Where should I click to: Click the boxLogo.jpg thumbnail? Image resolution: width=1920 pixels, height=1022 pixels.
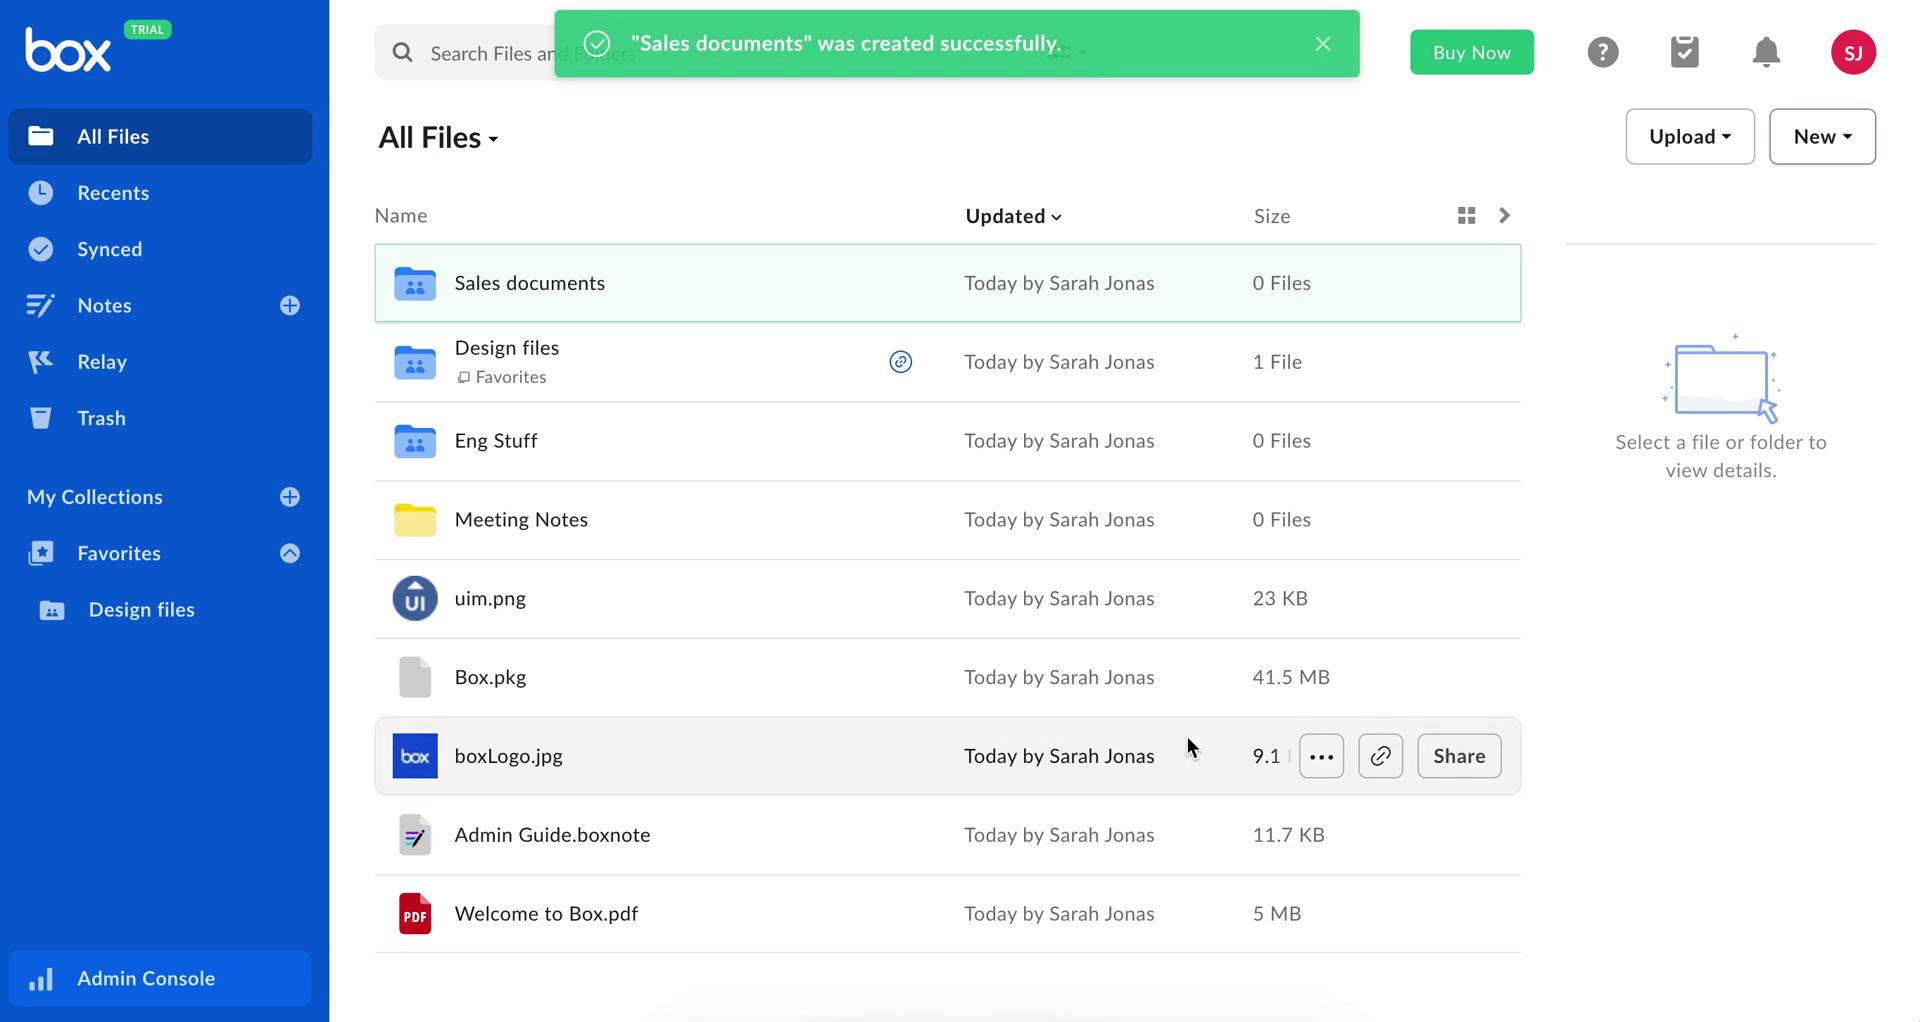coord(415,756)
